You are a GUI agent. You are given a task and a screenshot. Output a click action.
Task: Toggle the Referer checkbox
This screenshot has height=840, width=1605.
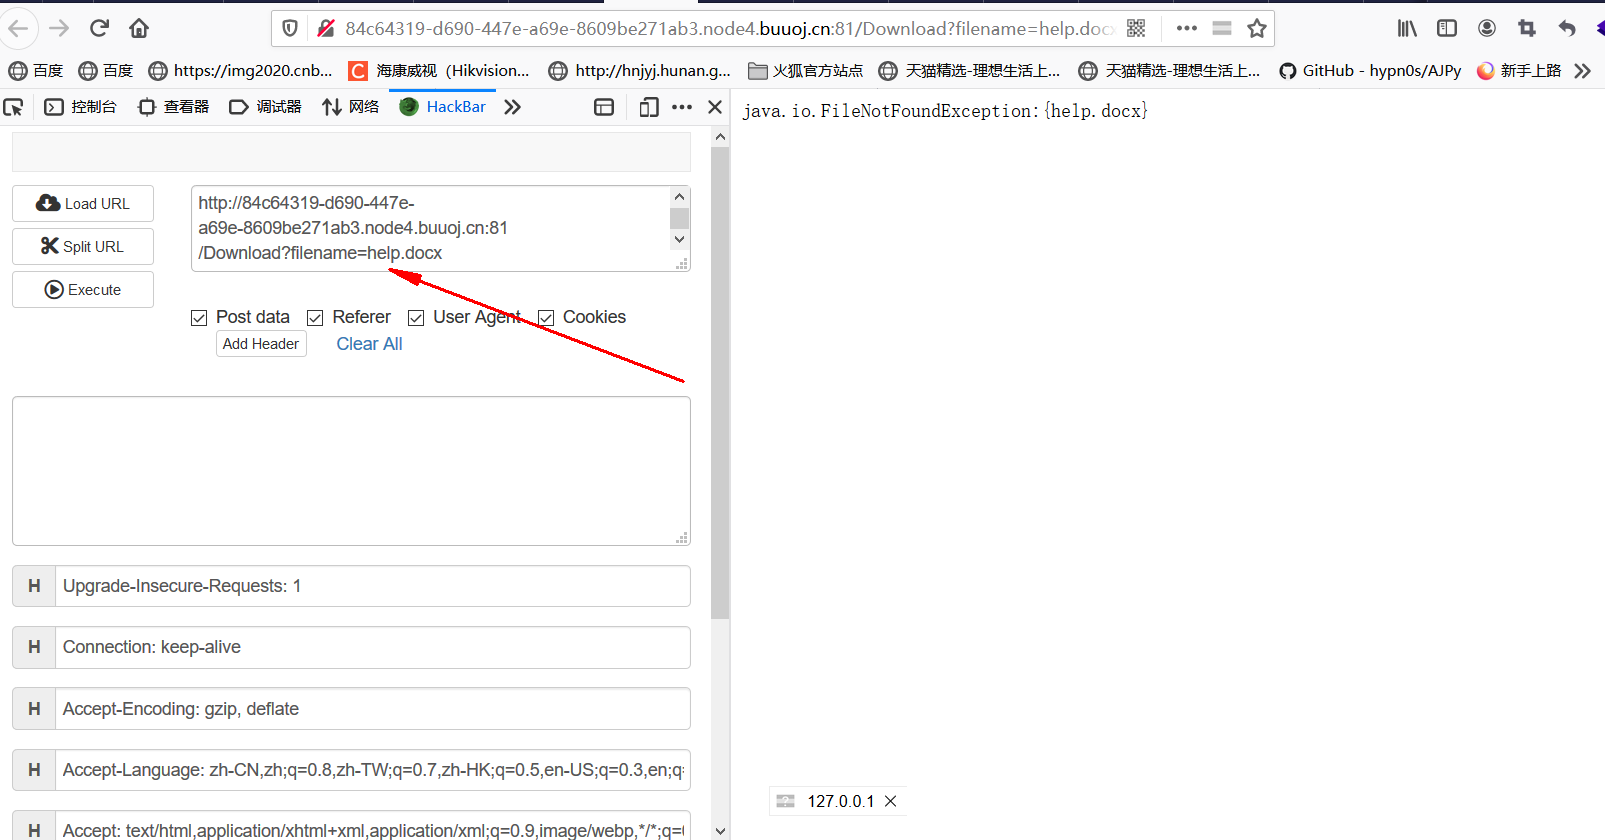315,318
